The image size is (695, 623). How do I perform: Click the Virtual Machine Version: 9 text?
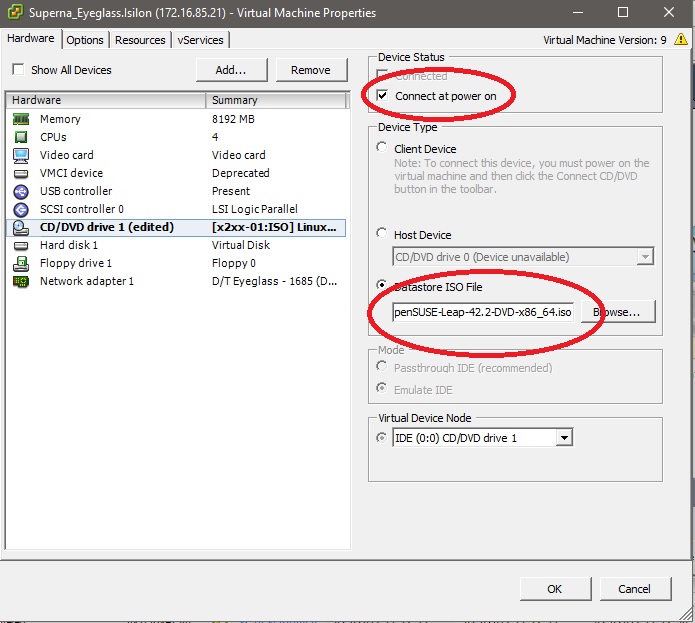[x=605, y=40]
